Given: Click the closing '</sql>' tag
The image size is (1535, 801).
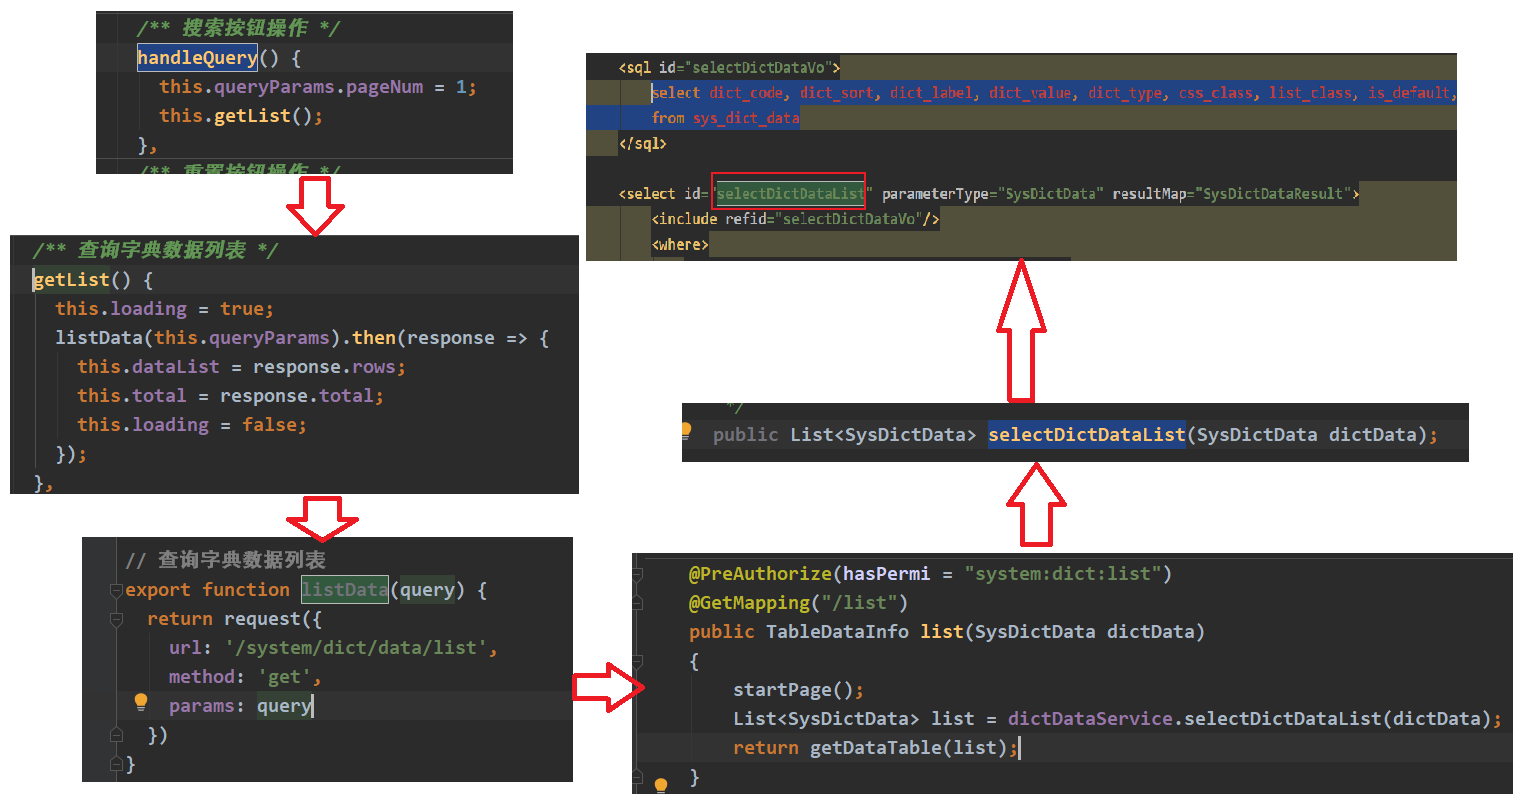Looking at the screenshot, I should (643, 143).
